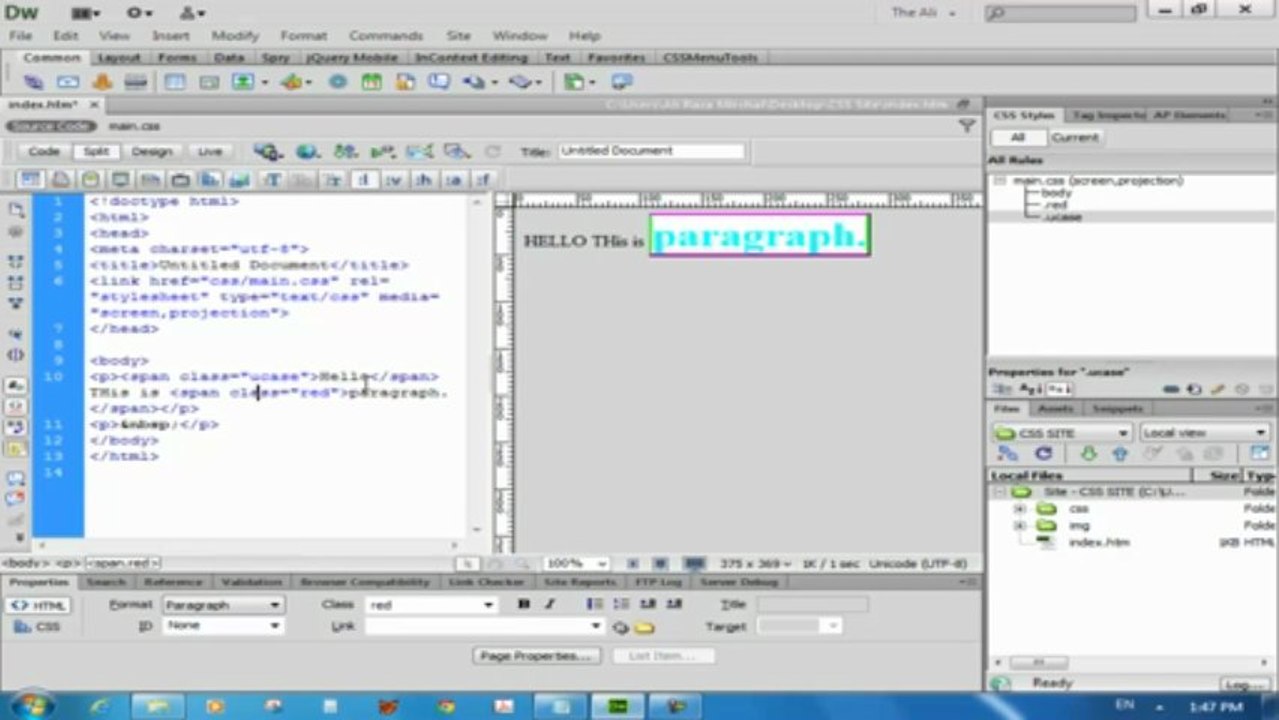Click the Horizontal Rule icon
Image resolution: width=1279 pixels, height=720 pixels.
(x=136, y=82)
